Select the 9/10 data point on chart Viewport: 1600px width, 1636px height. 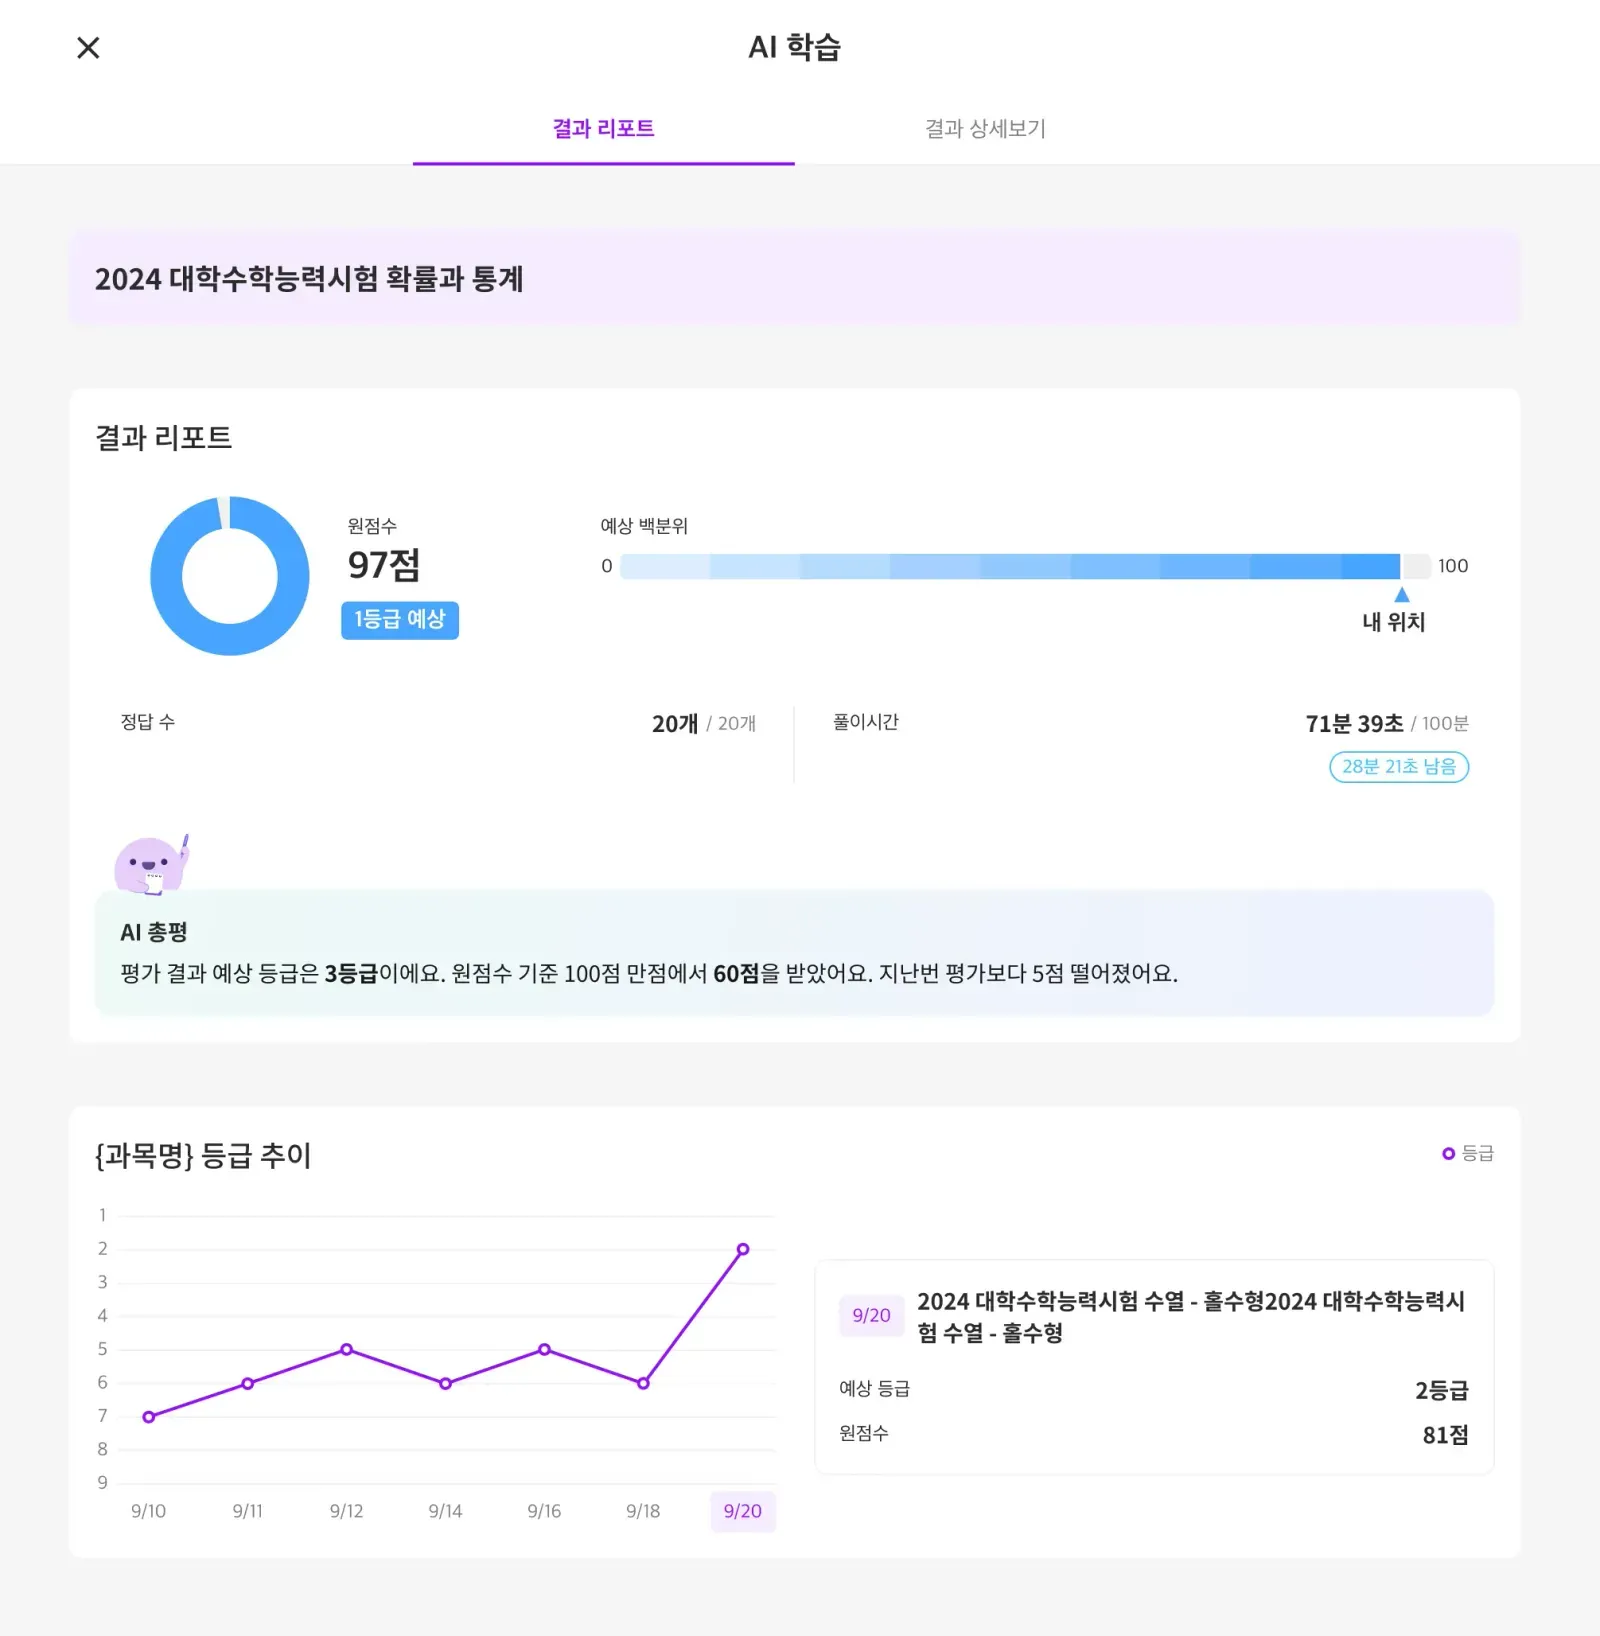point(149,1417)
